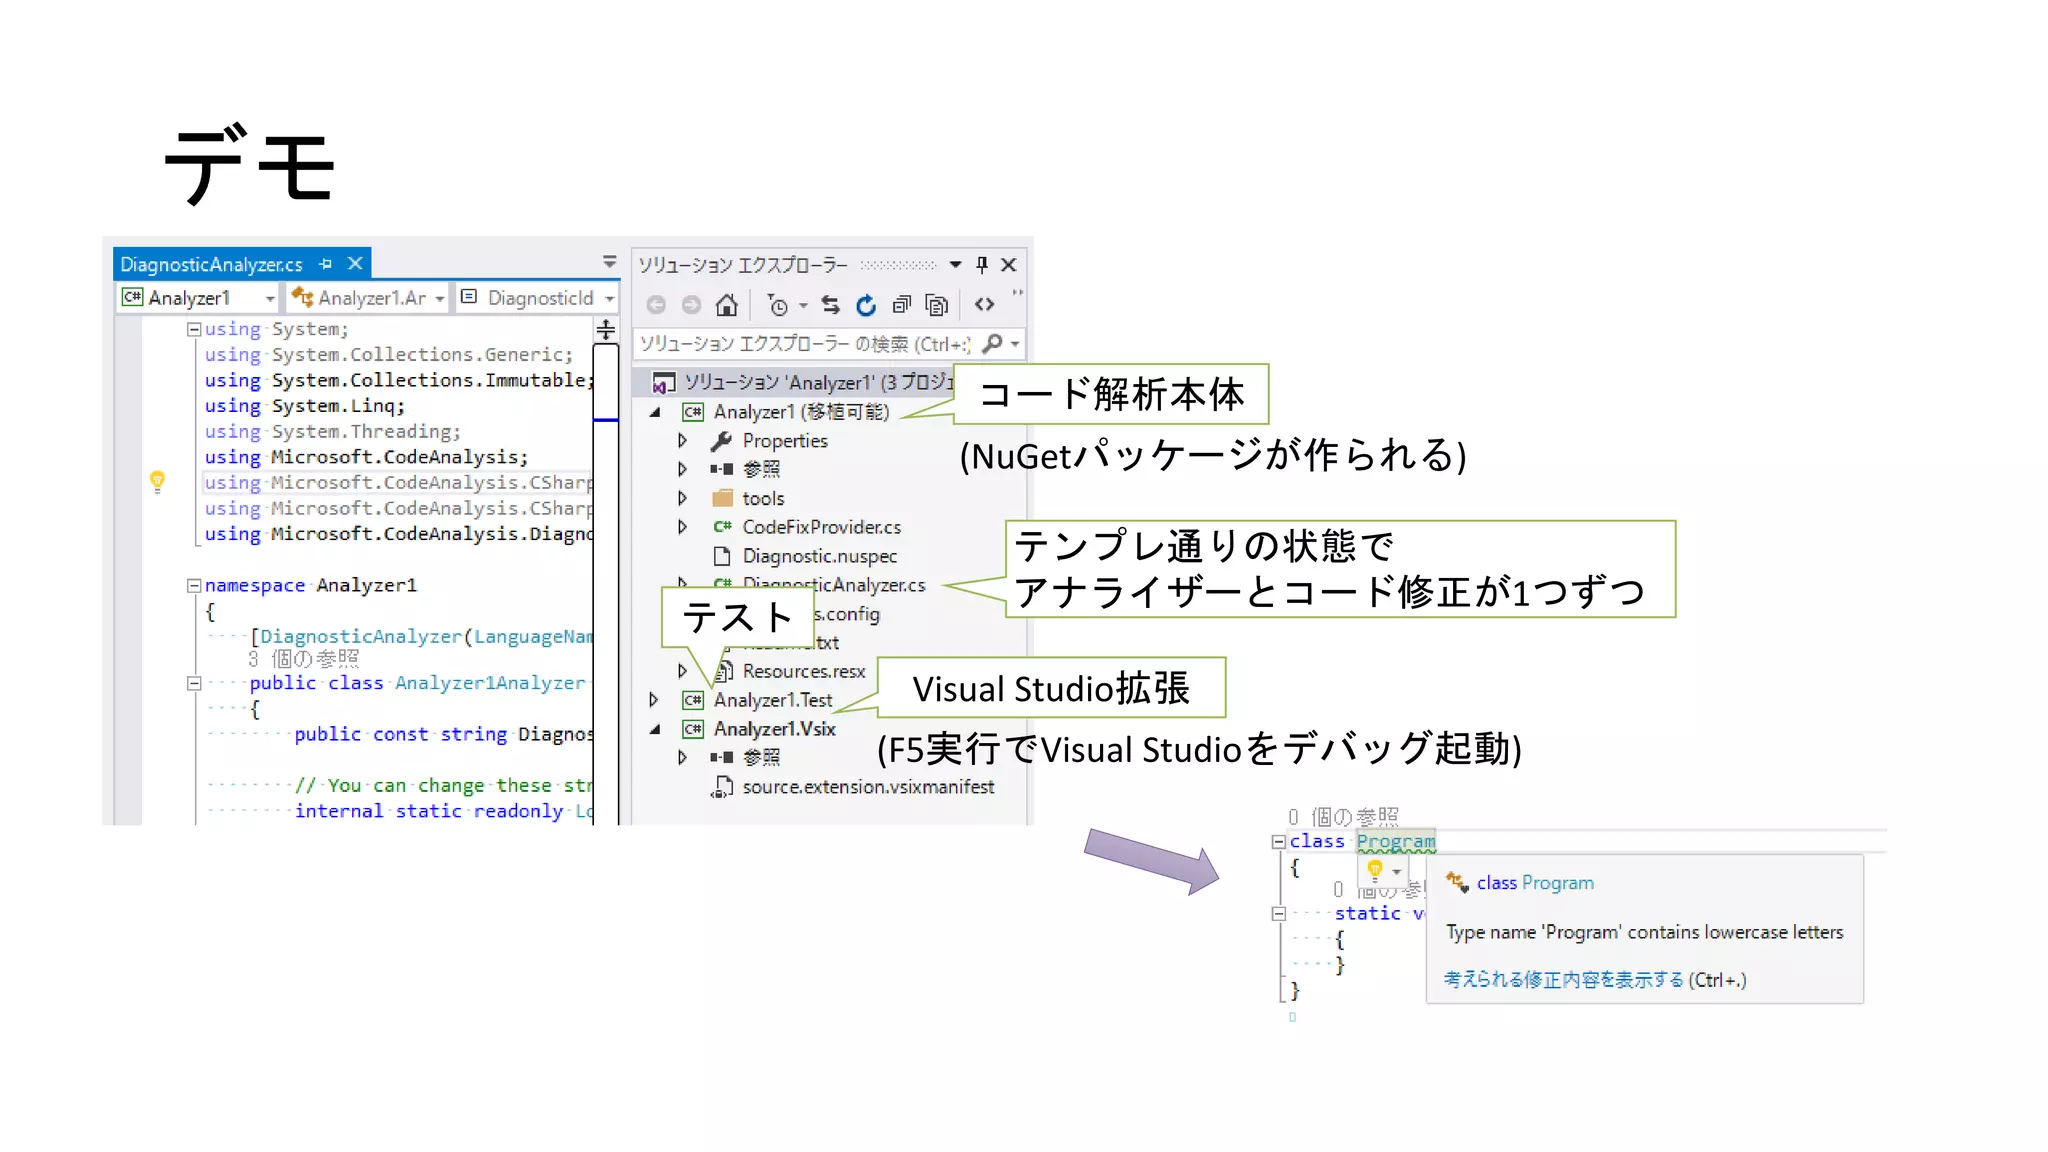The image size is (2048, 1152).
Task: Expand 参照 under Analyzer1.Vsix
Action: pyautogui.click(x=682, y=758)
